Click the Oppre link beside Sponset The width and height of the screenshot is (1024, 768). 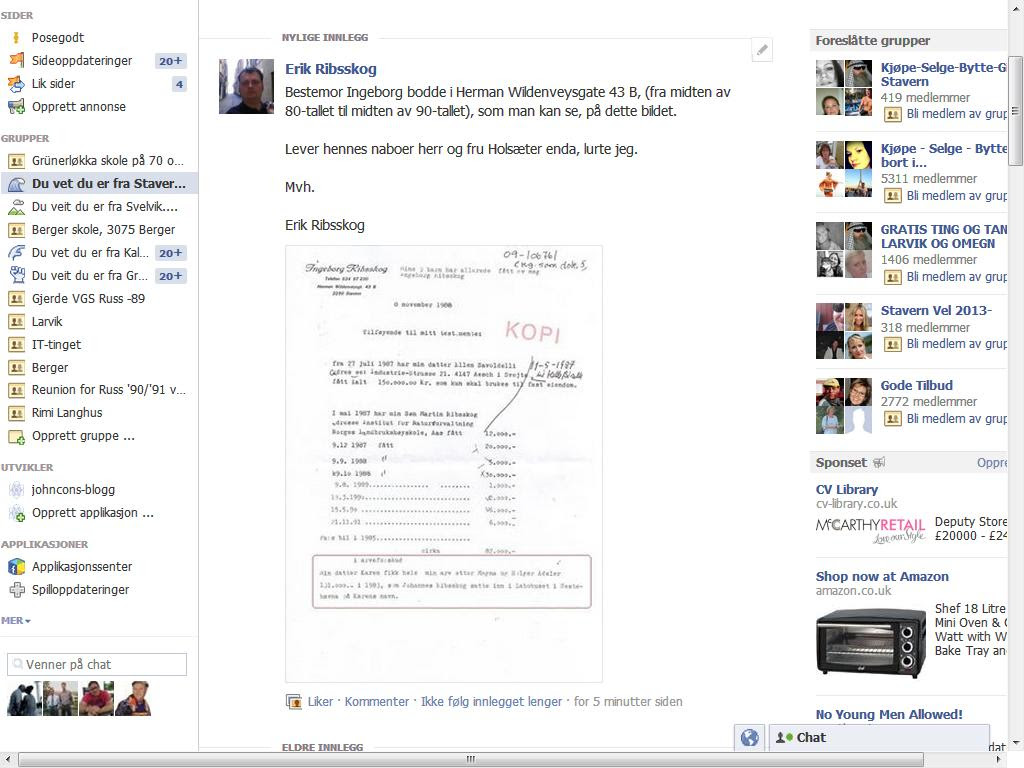pos(991,462)
